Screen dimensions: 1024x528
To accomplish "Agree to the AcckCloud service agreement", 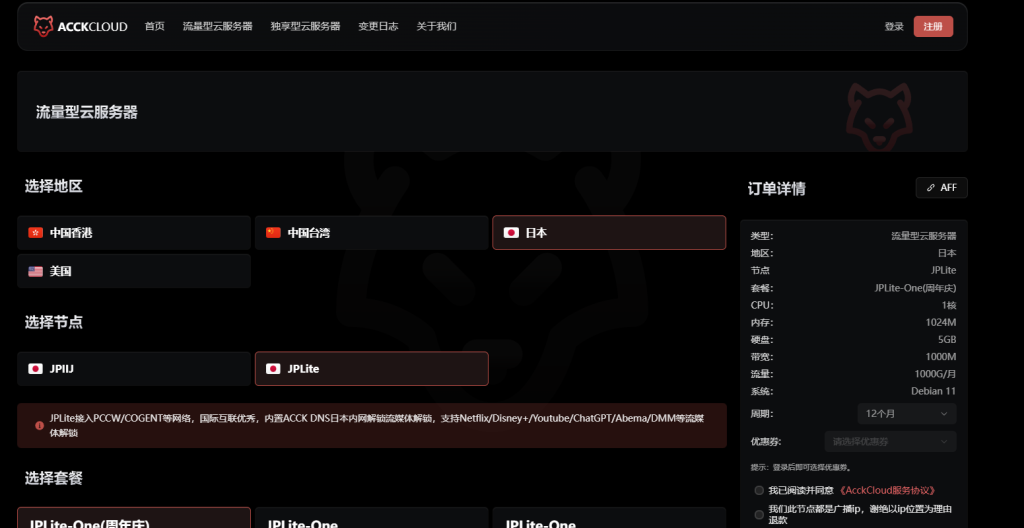I will [759, 490].
